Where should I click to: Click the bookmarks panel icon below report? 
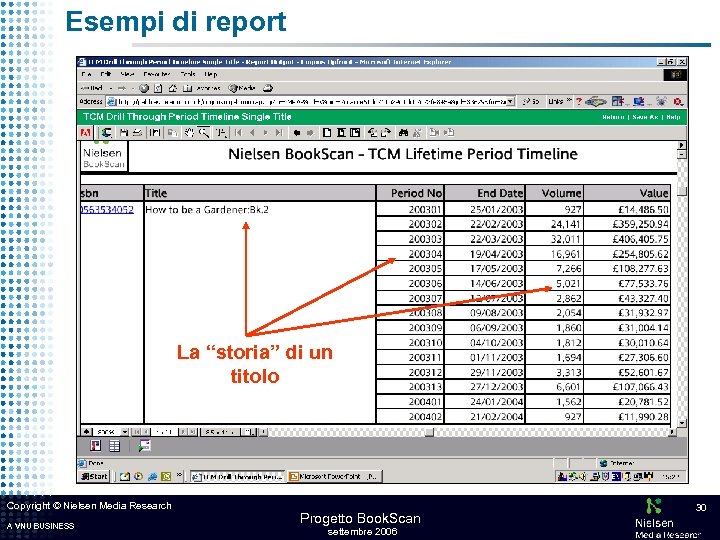pos(96,445)
